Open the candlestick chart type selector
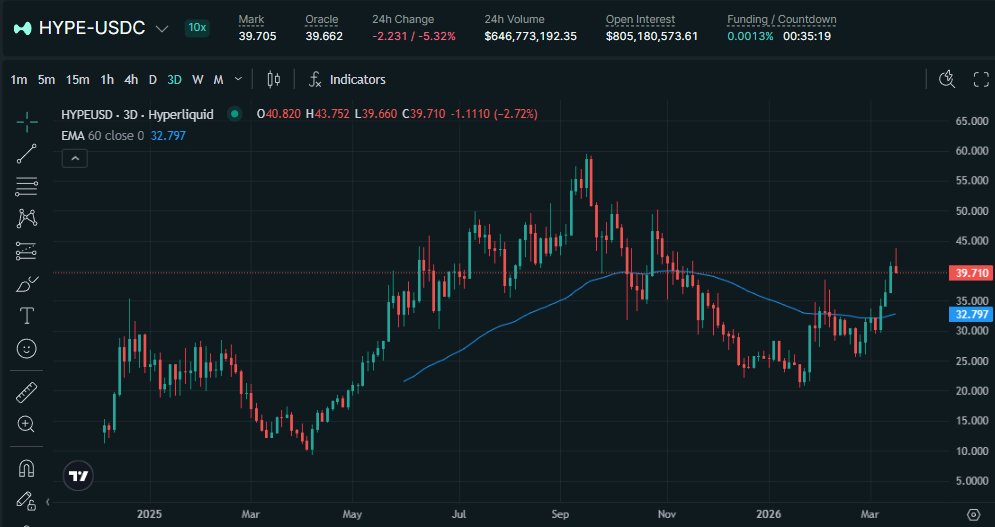995x527 pixels. (273, 79)
